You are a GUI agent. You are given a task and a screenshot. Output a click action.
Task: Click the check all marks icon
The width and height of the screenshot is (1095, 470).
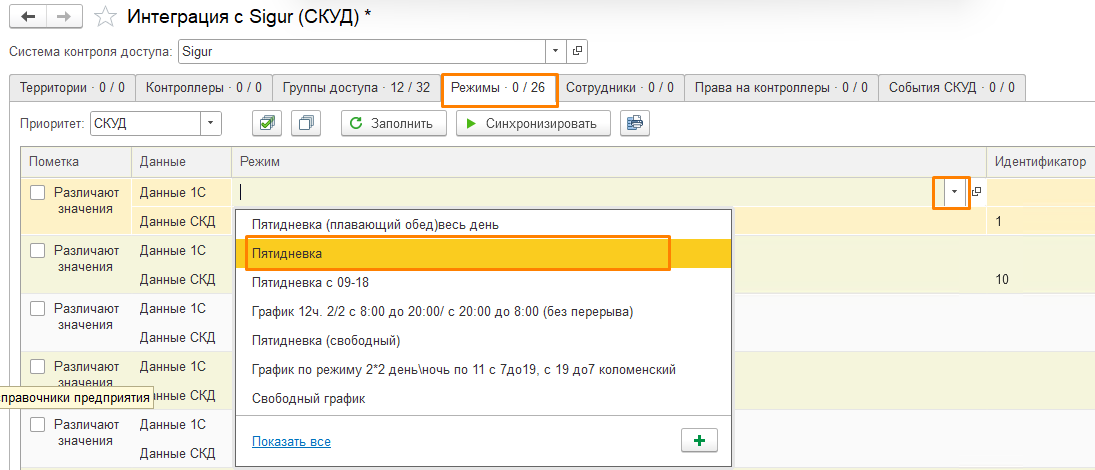267,123
